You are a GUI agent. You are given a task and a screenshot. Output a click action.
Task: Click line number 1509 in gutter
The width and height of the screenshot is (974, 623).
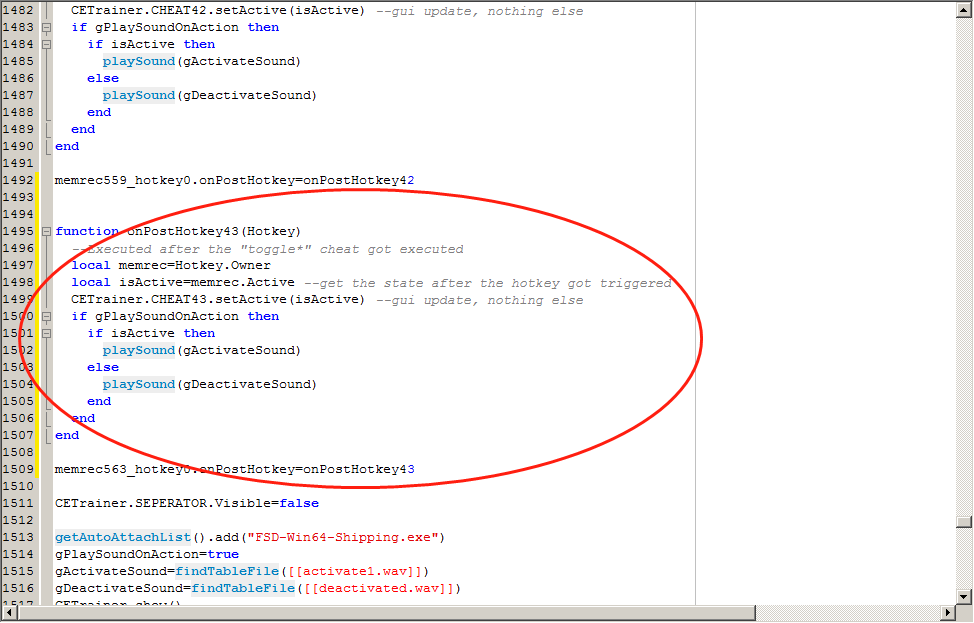(x=18, y=469)
